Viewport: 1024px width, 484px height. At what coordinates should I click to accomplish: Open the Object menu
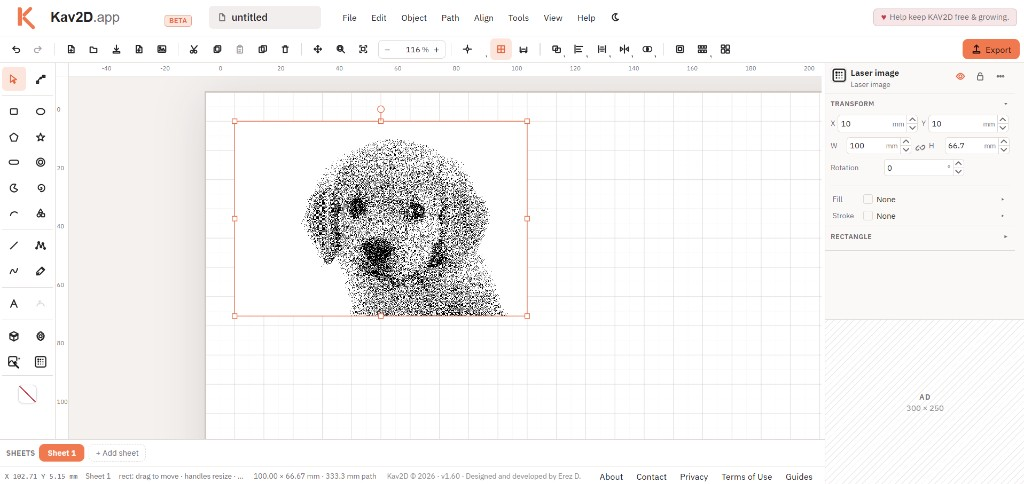point(414,18)
